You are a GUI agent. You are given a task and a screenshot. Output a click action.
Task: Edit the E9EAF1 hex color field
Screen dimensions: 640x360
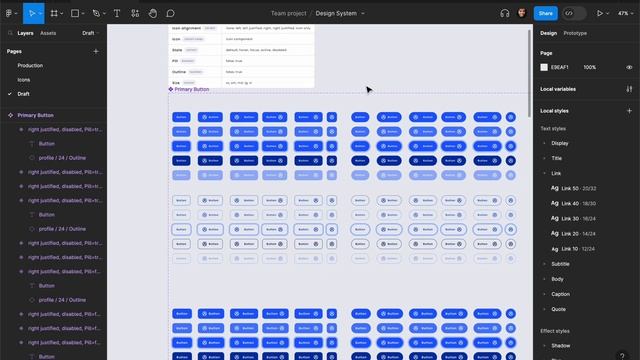tap(560, 67)
